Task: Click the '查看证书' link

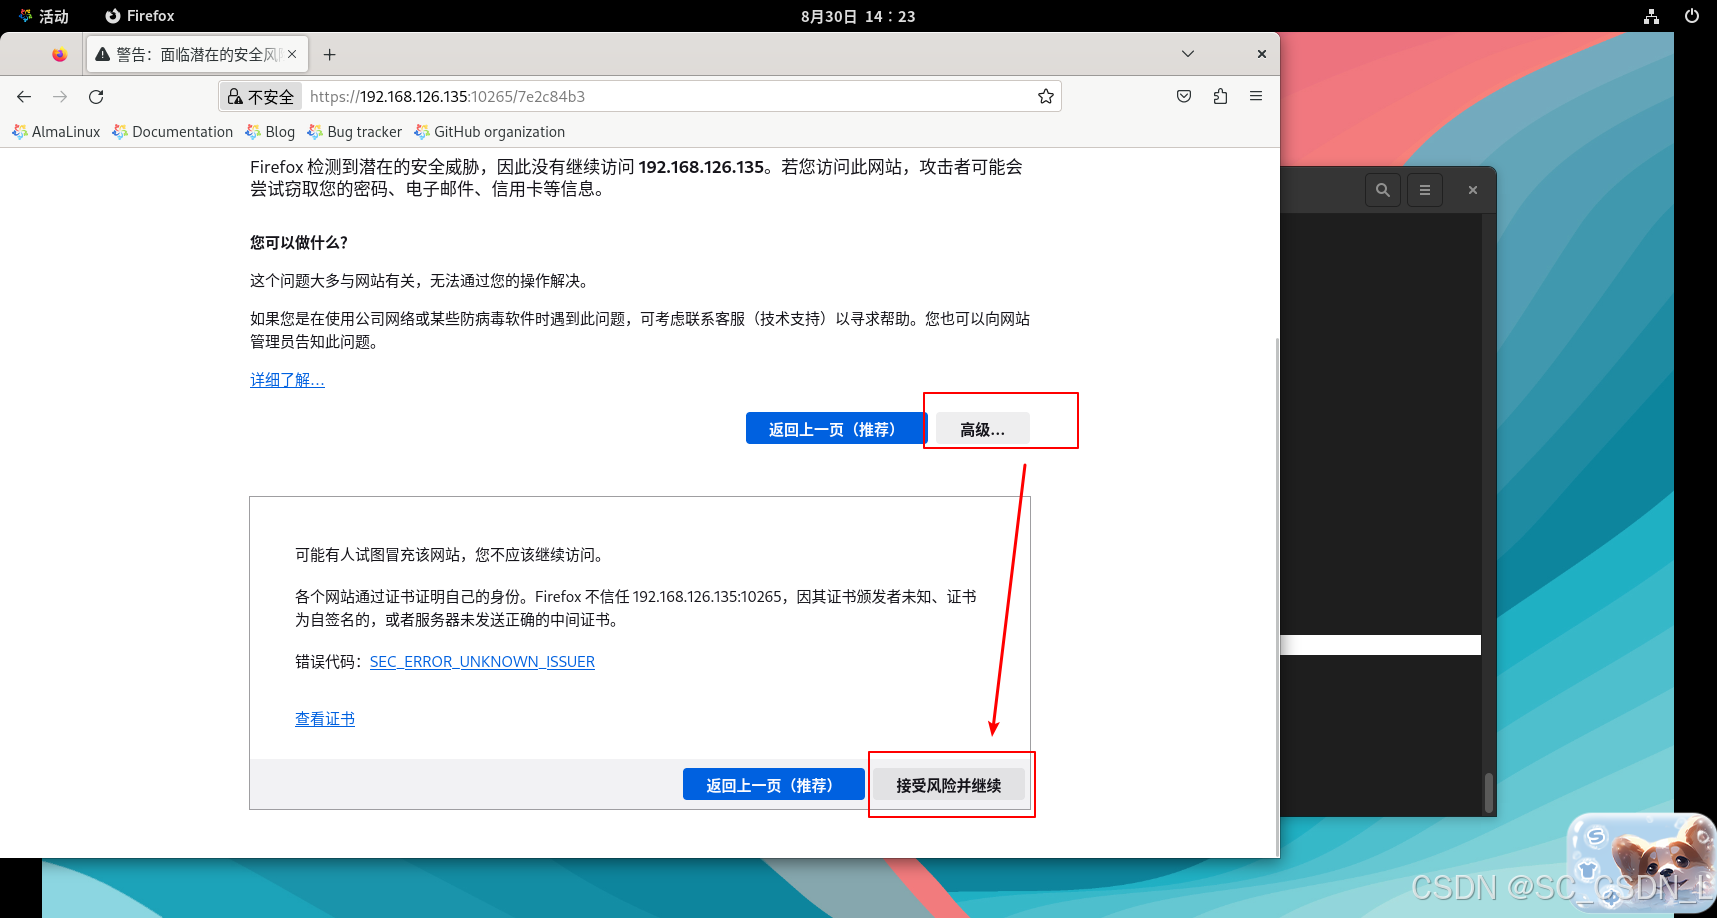Action: (325, 719)
